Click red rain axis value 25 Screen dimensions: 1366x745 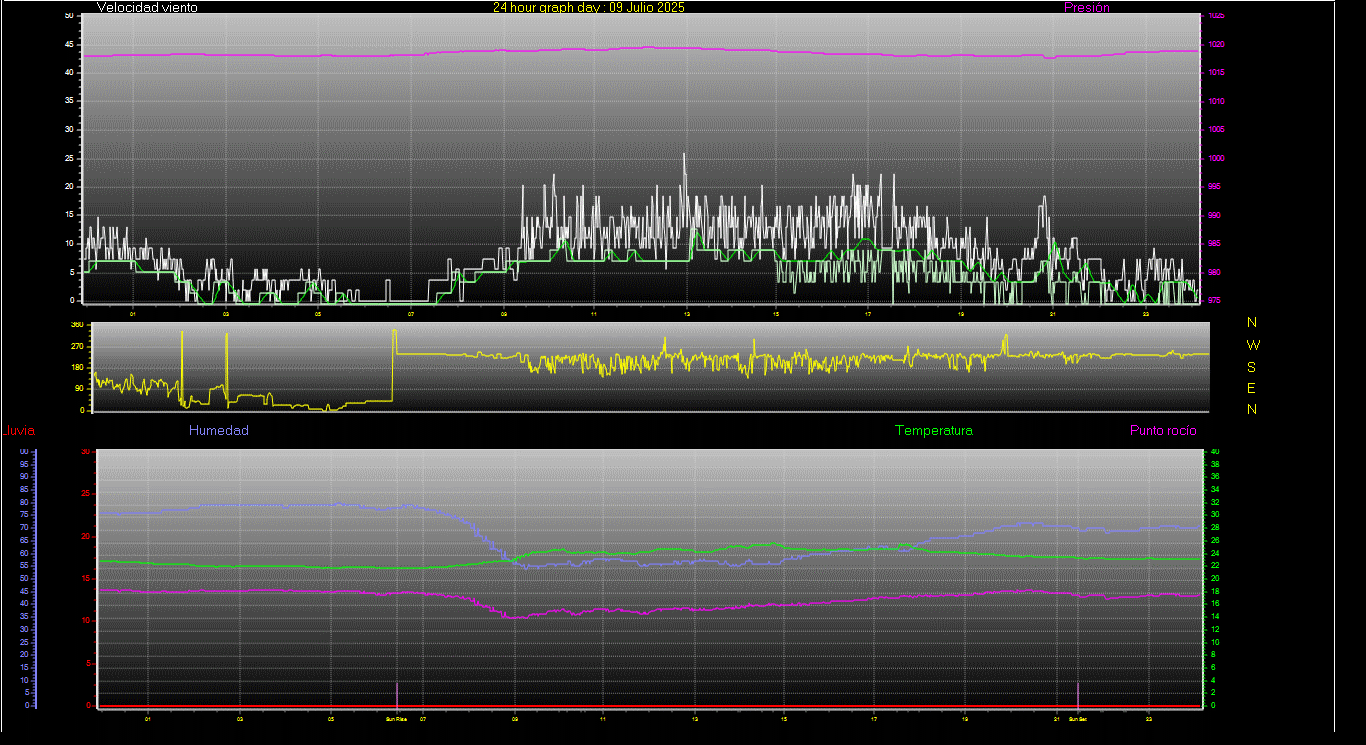coord(85,494)
